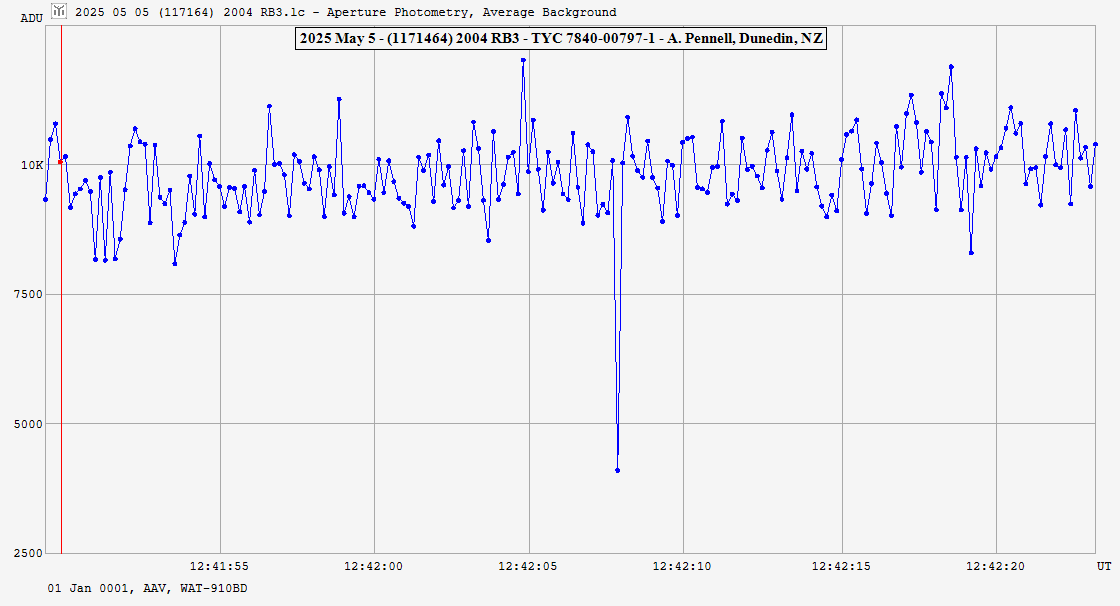This screenshot has height=606, width=1120.
Task: Select the deepest occultation minimum data point
Action: 617,470
